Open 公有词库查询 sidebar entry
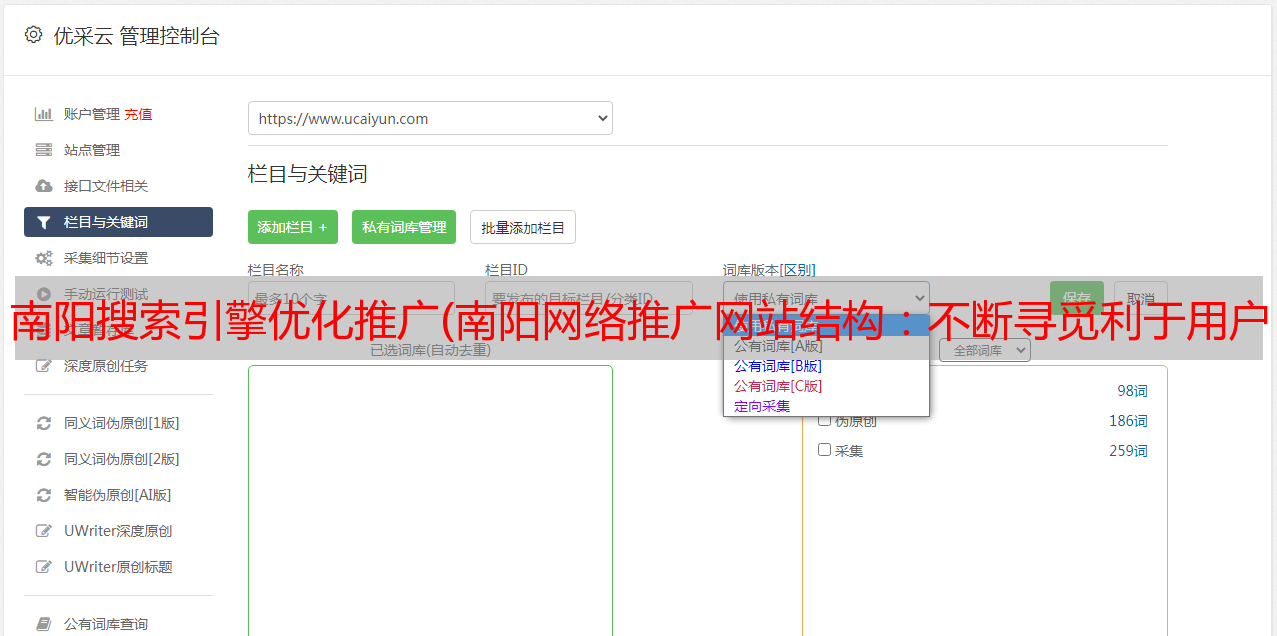1277x636 pixels. (x=106, y=624)
